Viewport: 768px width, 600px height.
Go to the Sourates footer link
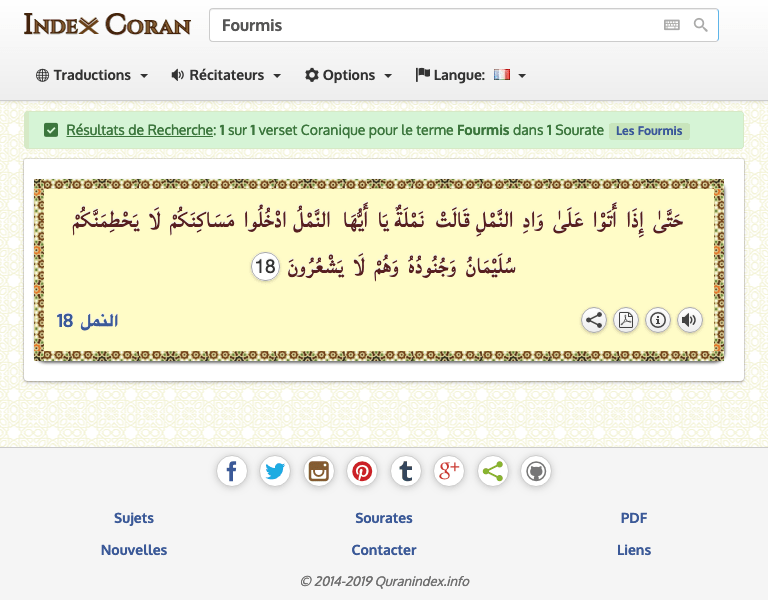click(x=384, y=518)
